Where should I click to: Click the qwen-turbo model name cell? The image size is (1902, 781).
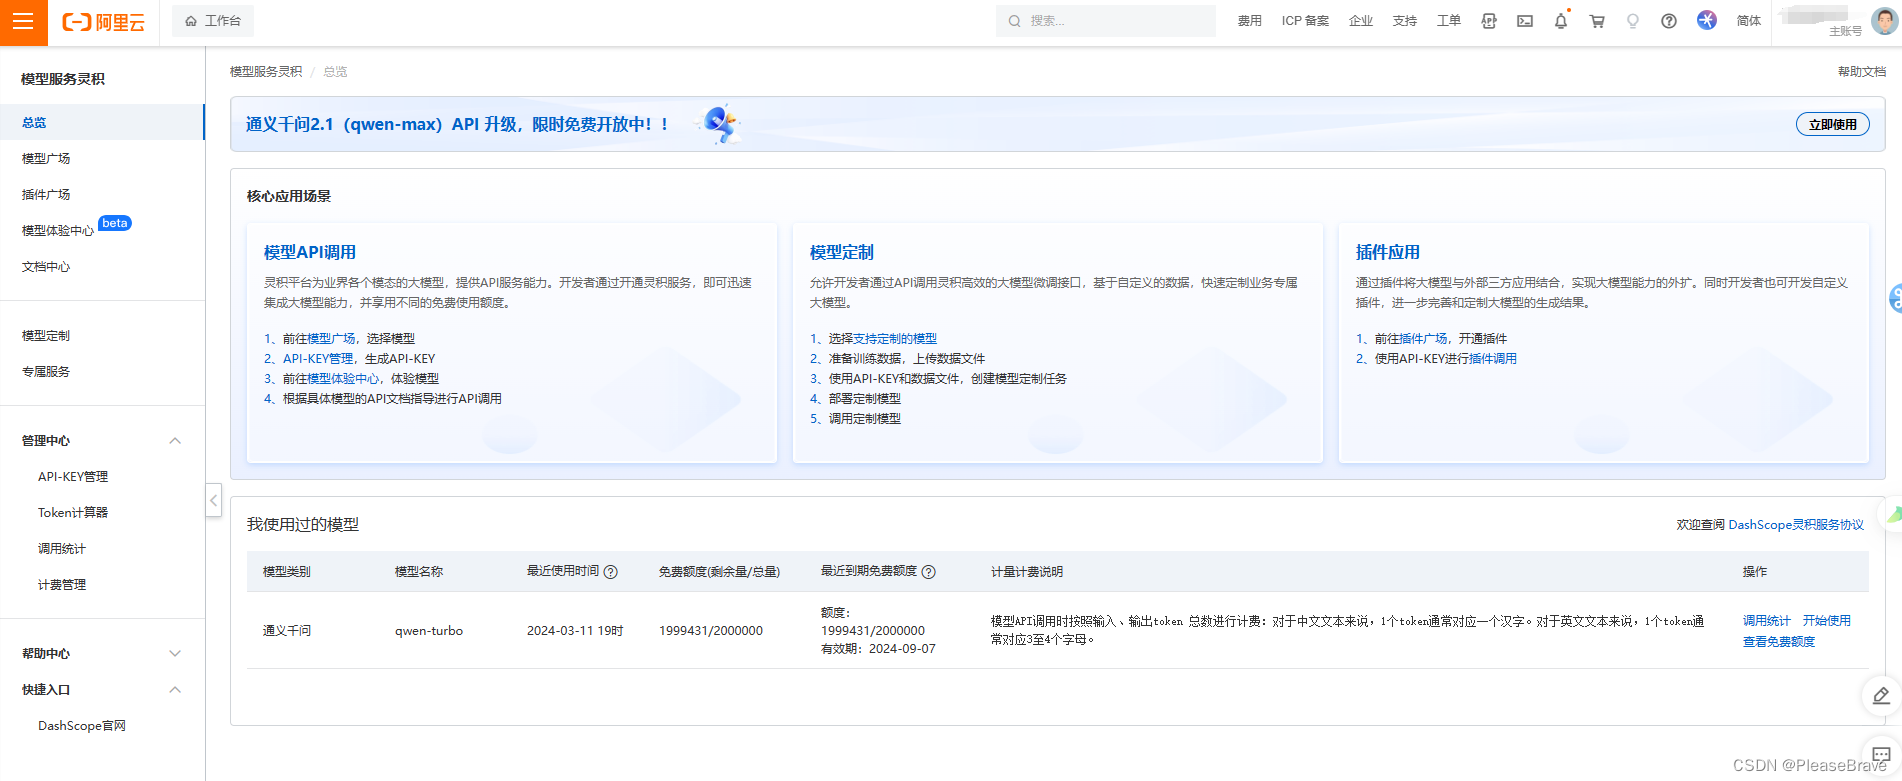[429, 631]
